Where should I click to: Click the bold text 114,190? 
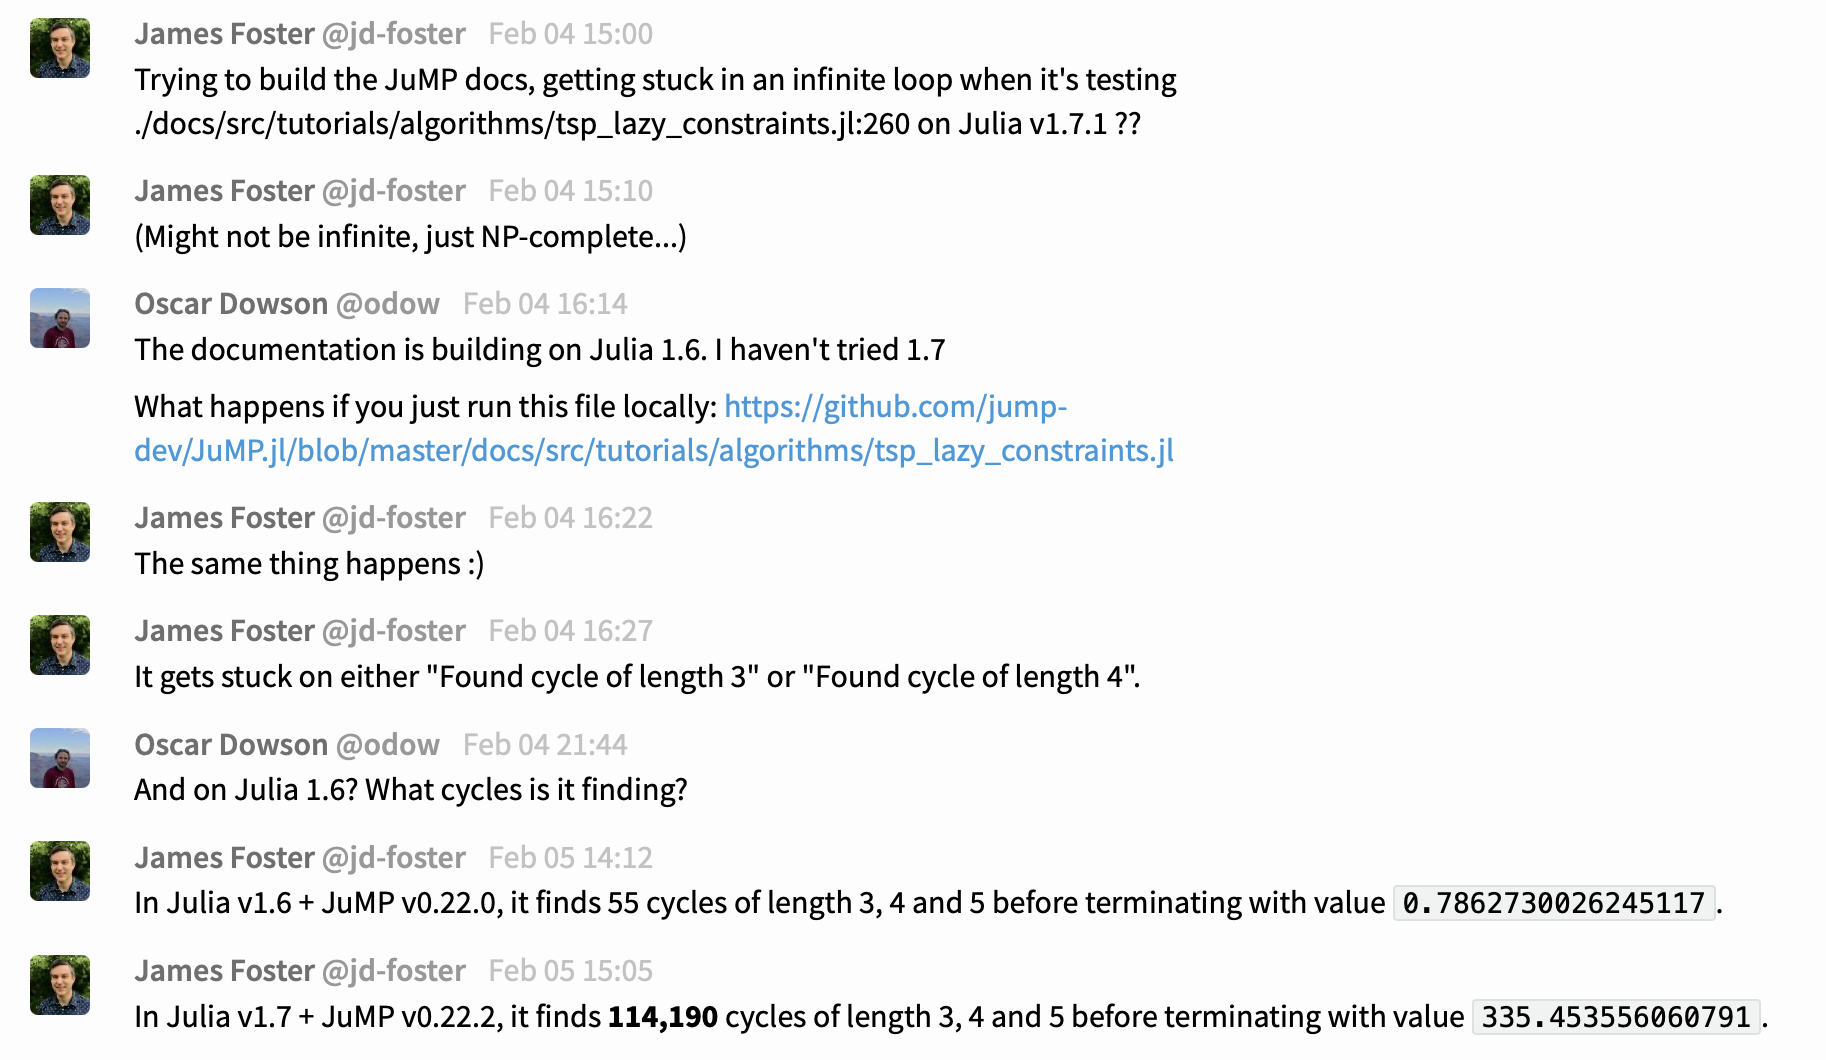(661, 1016)
